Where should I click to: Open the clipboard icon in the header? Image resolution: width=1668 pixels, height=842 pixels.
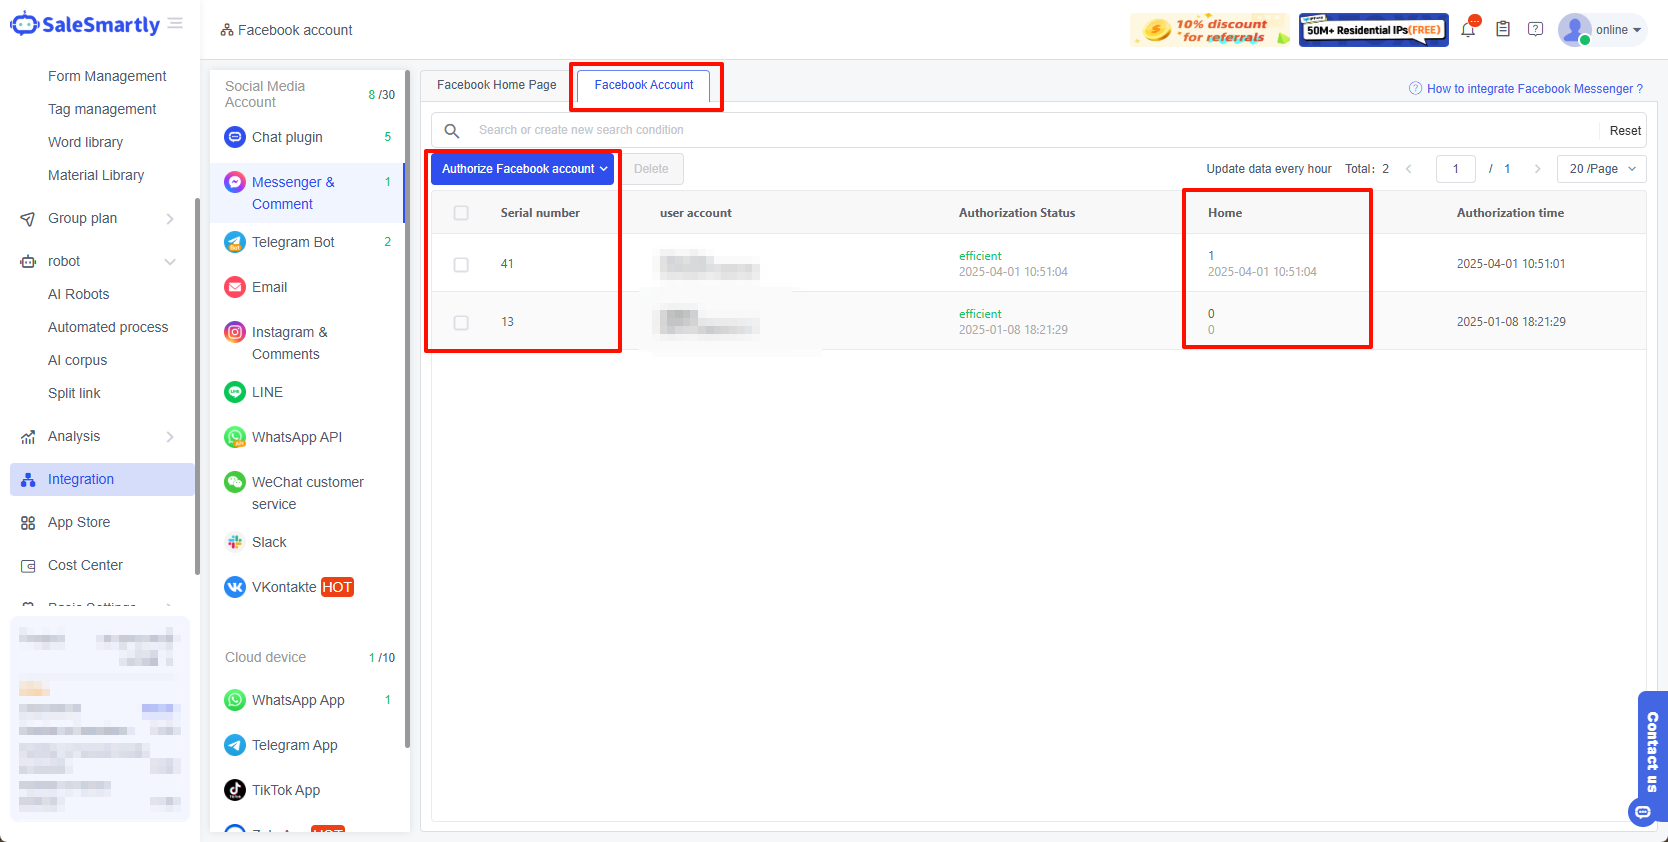(x=1503, y=30)
